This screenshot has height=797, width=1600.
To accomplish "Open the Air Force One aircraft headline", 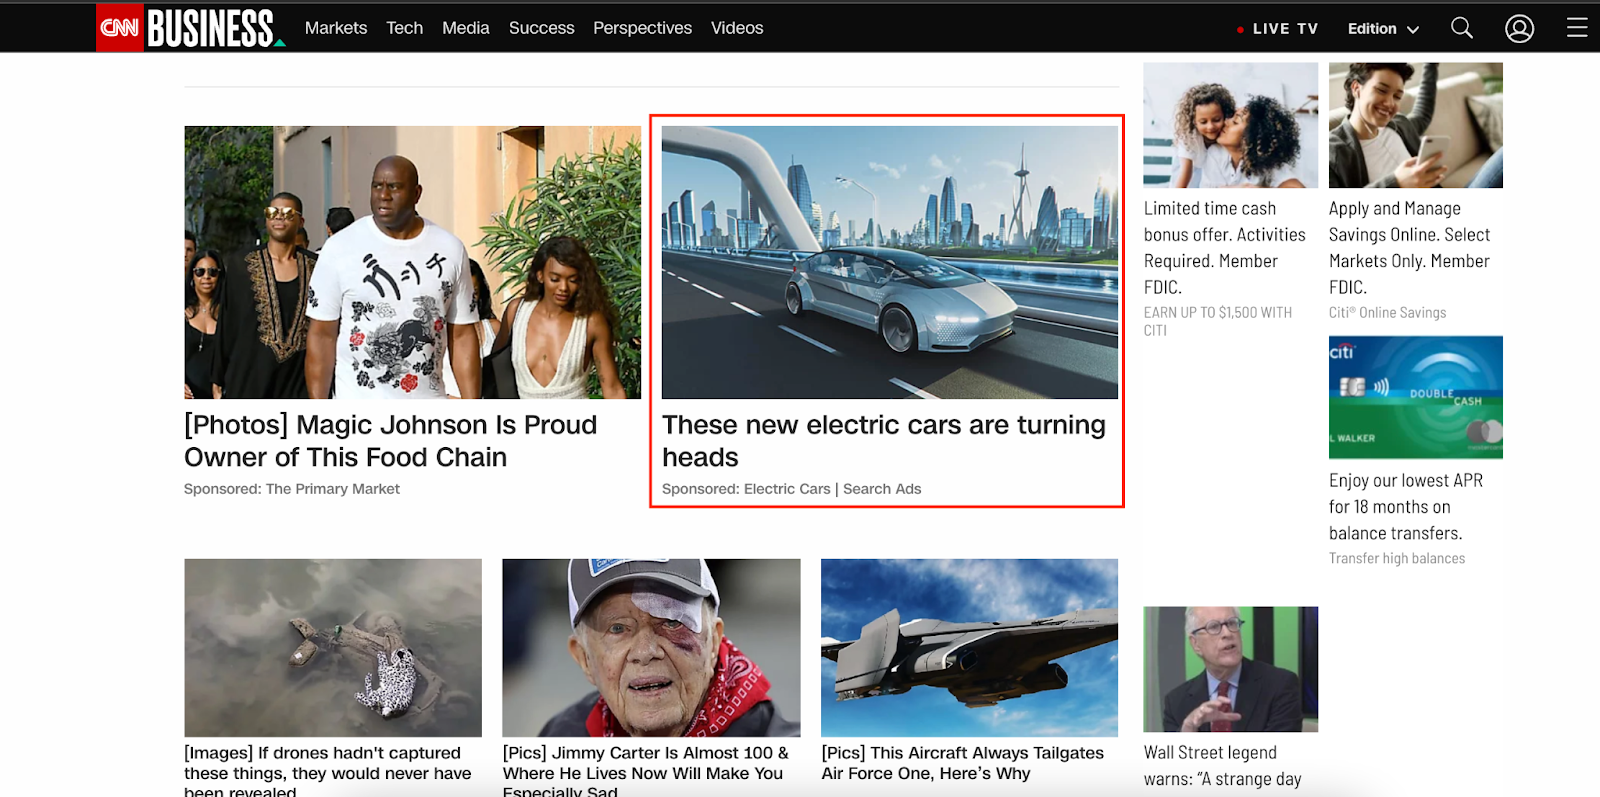I will (962, 763).
